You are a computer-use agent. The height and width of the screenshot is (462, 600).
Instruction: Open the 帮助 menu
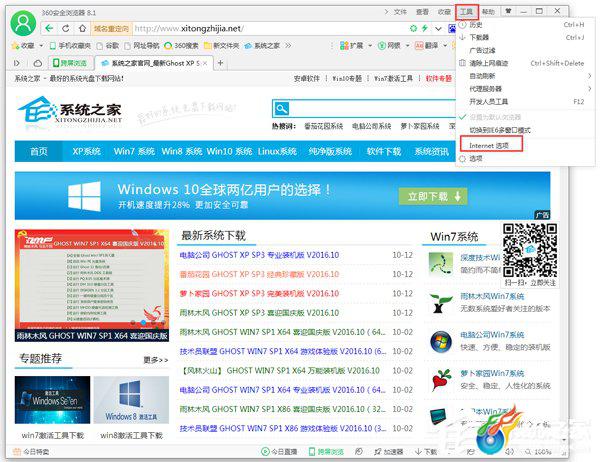488,12
